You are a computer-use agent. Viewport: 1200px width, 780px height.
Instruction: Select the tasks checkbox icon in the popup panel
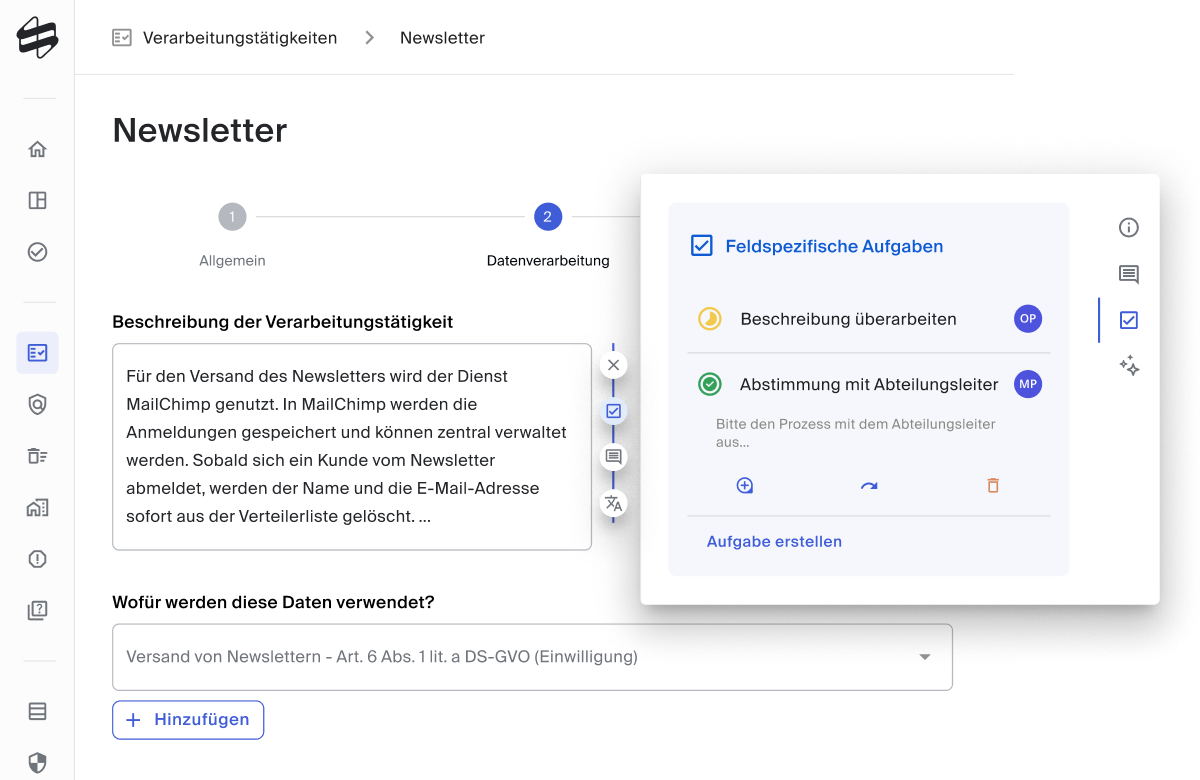[x=1129, y=320]
